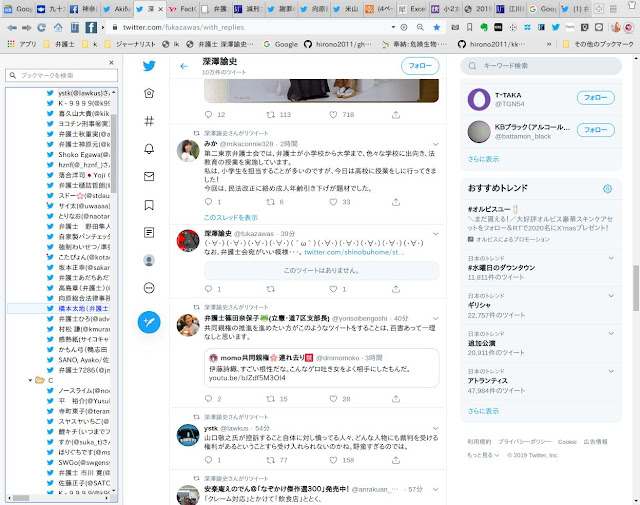Viewport: 640px width, 505px height.
Task: Close the active Twitter tab
Action: 160,9
